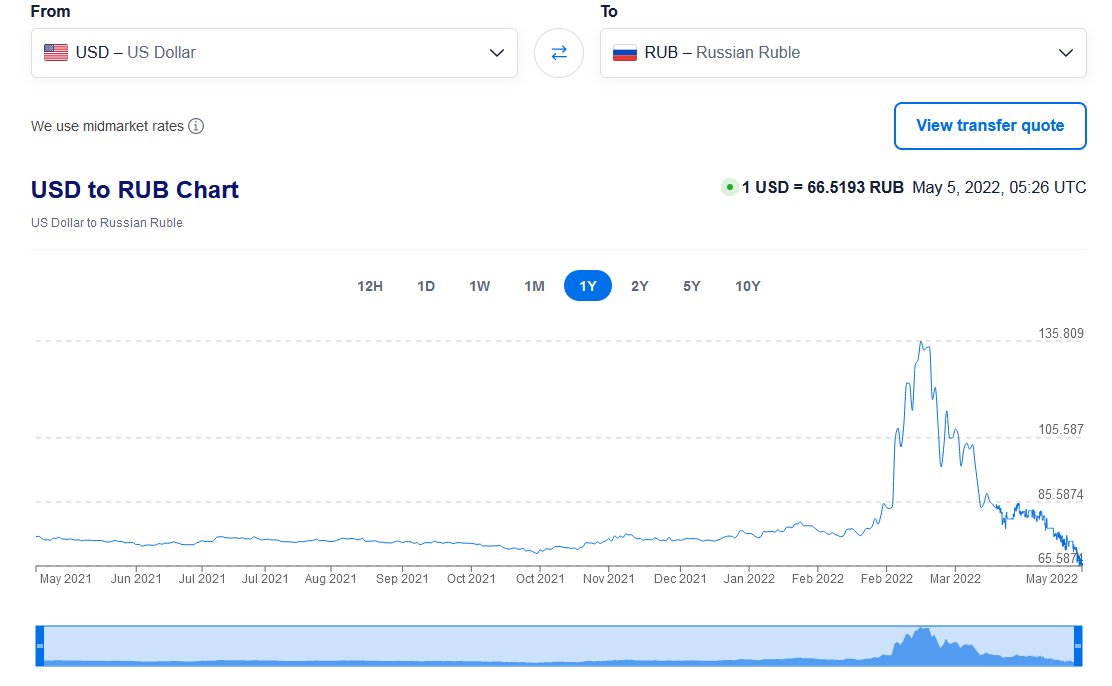Click the Russian flag icon

coord(625,53)
